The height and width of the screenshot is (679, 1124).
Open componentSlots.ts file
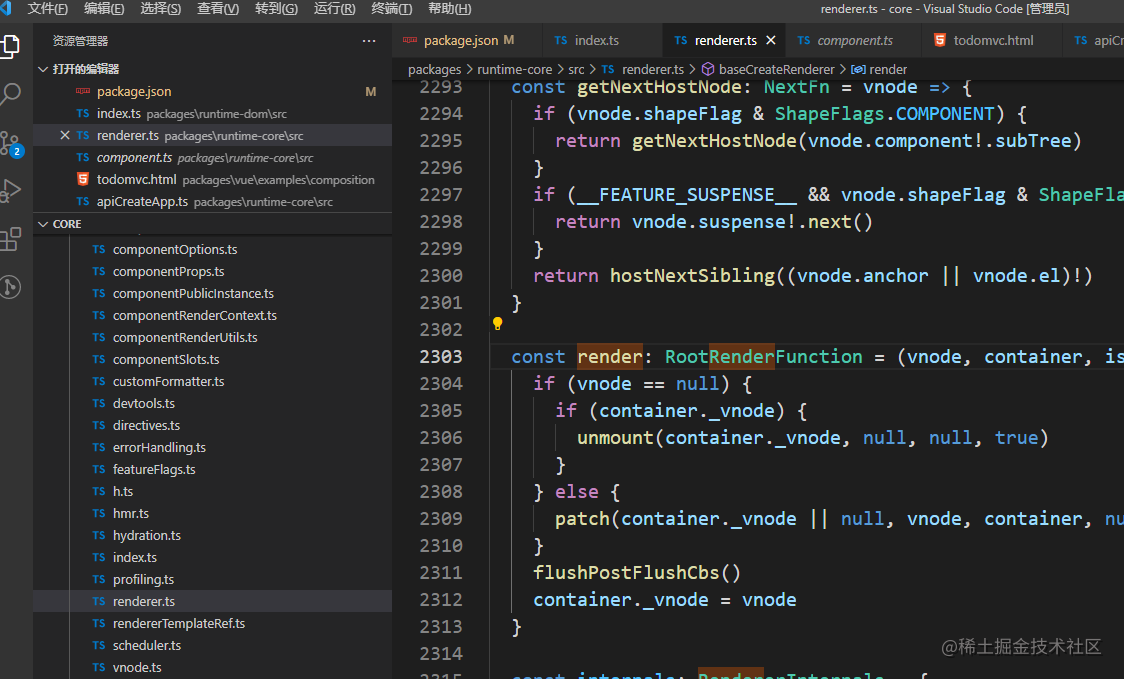click(x=213, y=359)
